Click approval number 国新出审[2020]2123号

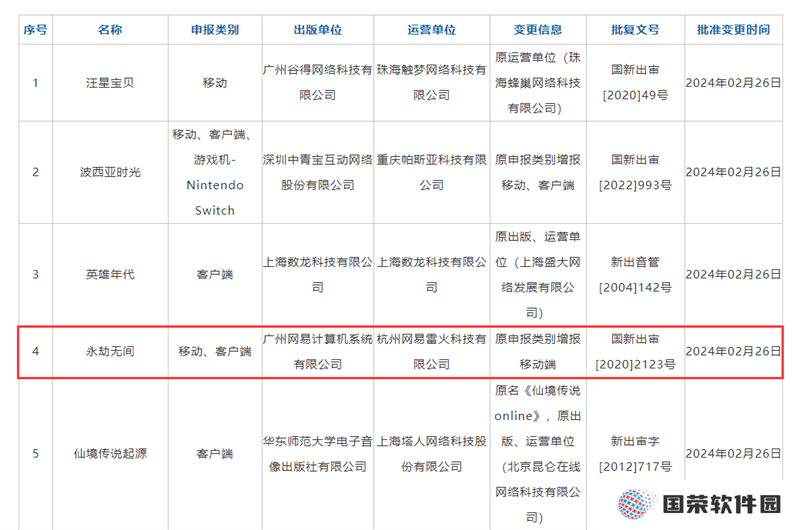coord(635,351)
